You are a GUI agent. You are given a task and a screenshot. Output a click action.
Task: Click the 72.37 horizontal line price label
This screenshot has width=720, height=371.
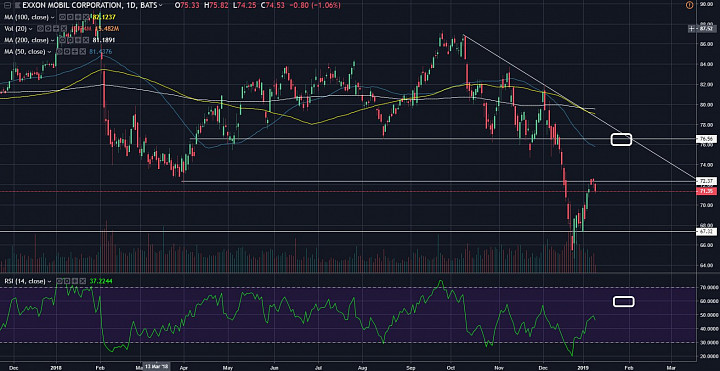pyautogui.click(x=706, y=180)
